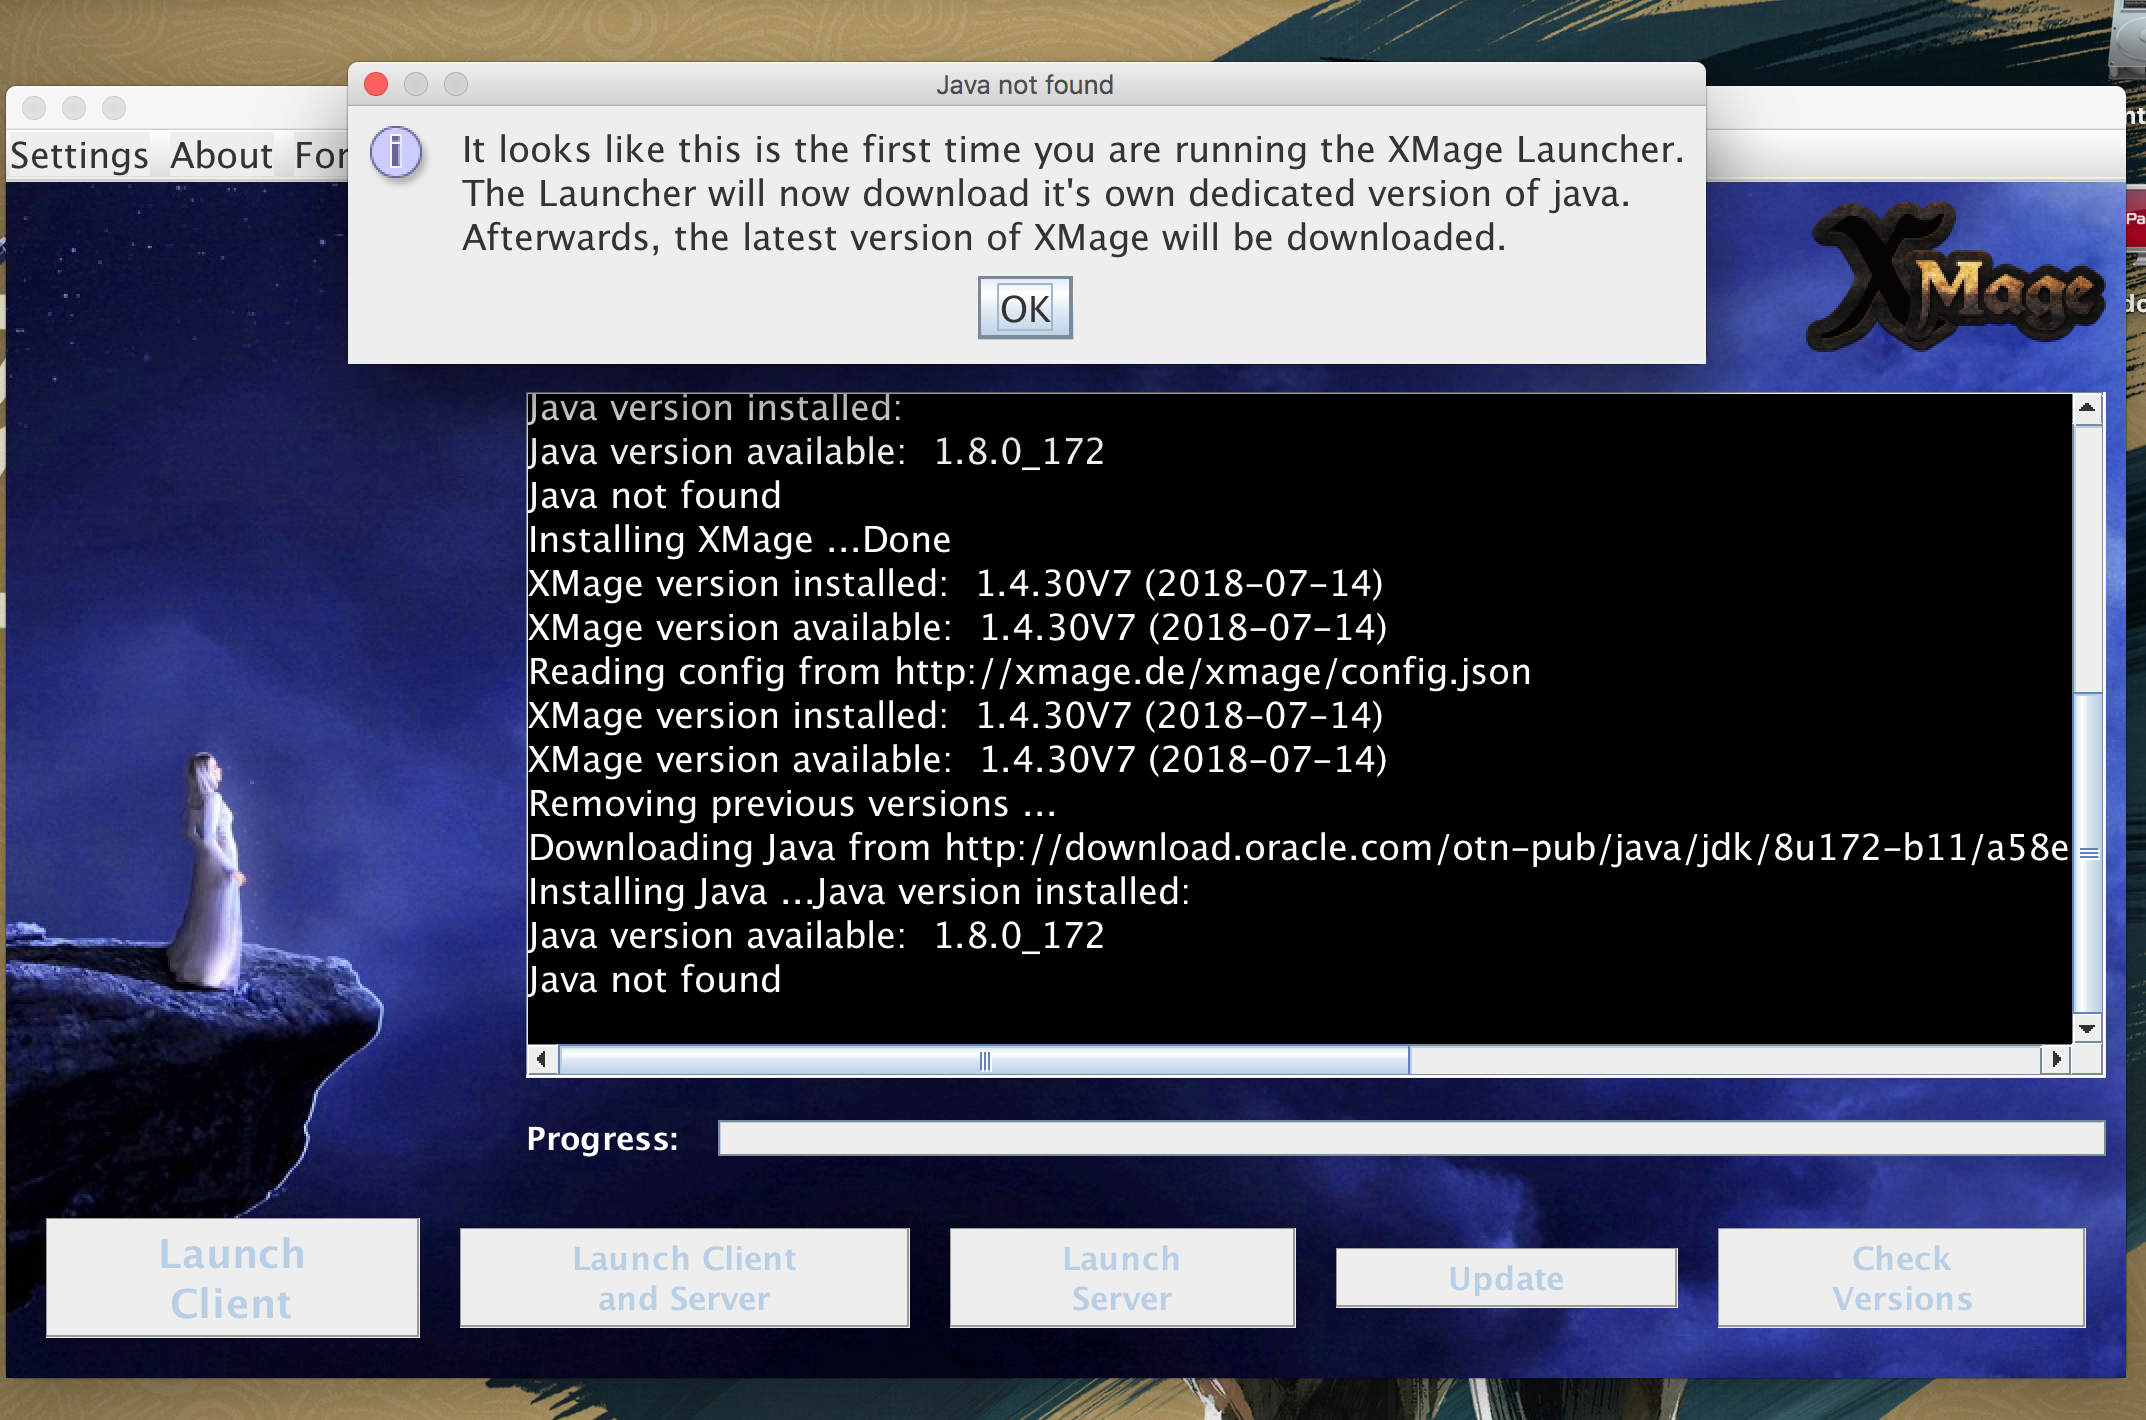This screenshot has height=1420, width=2146.
Task: Click the horizontal scroll left arrow
Action: (x=541, y=1059)
